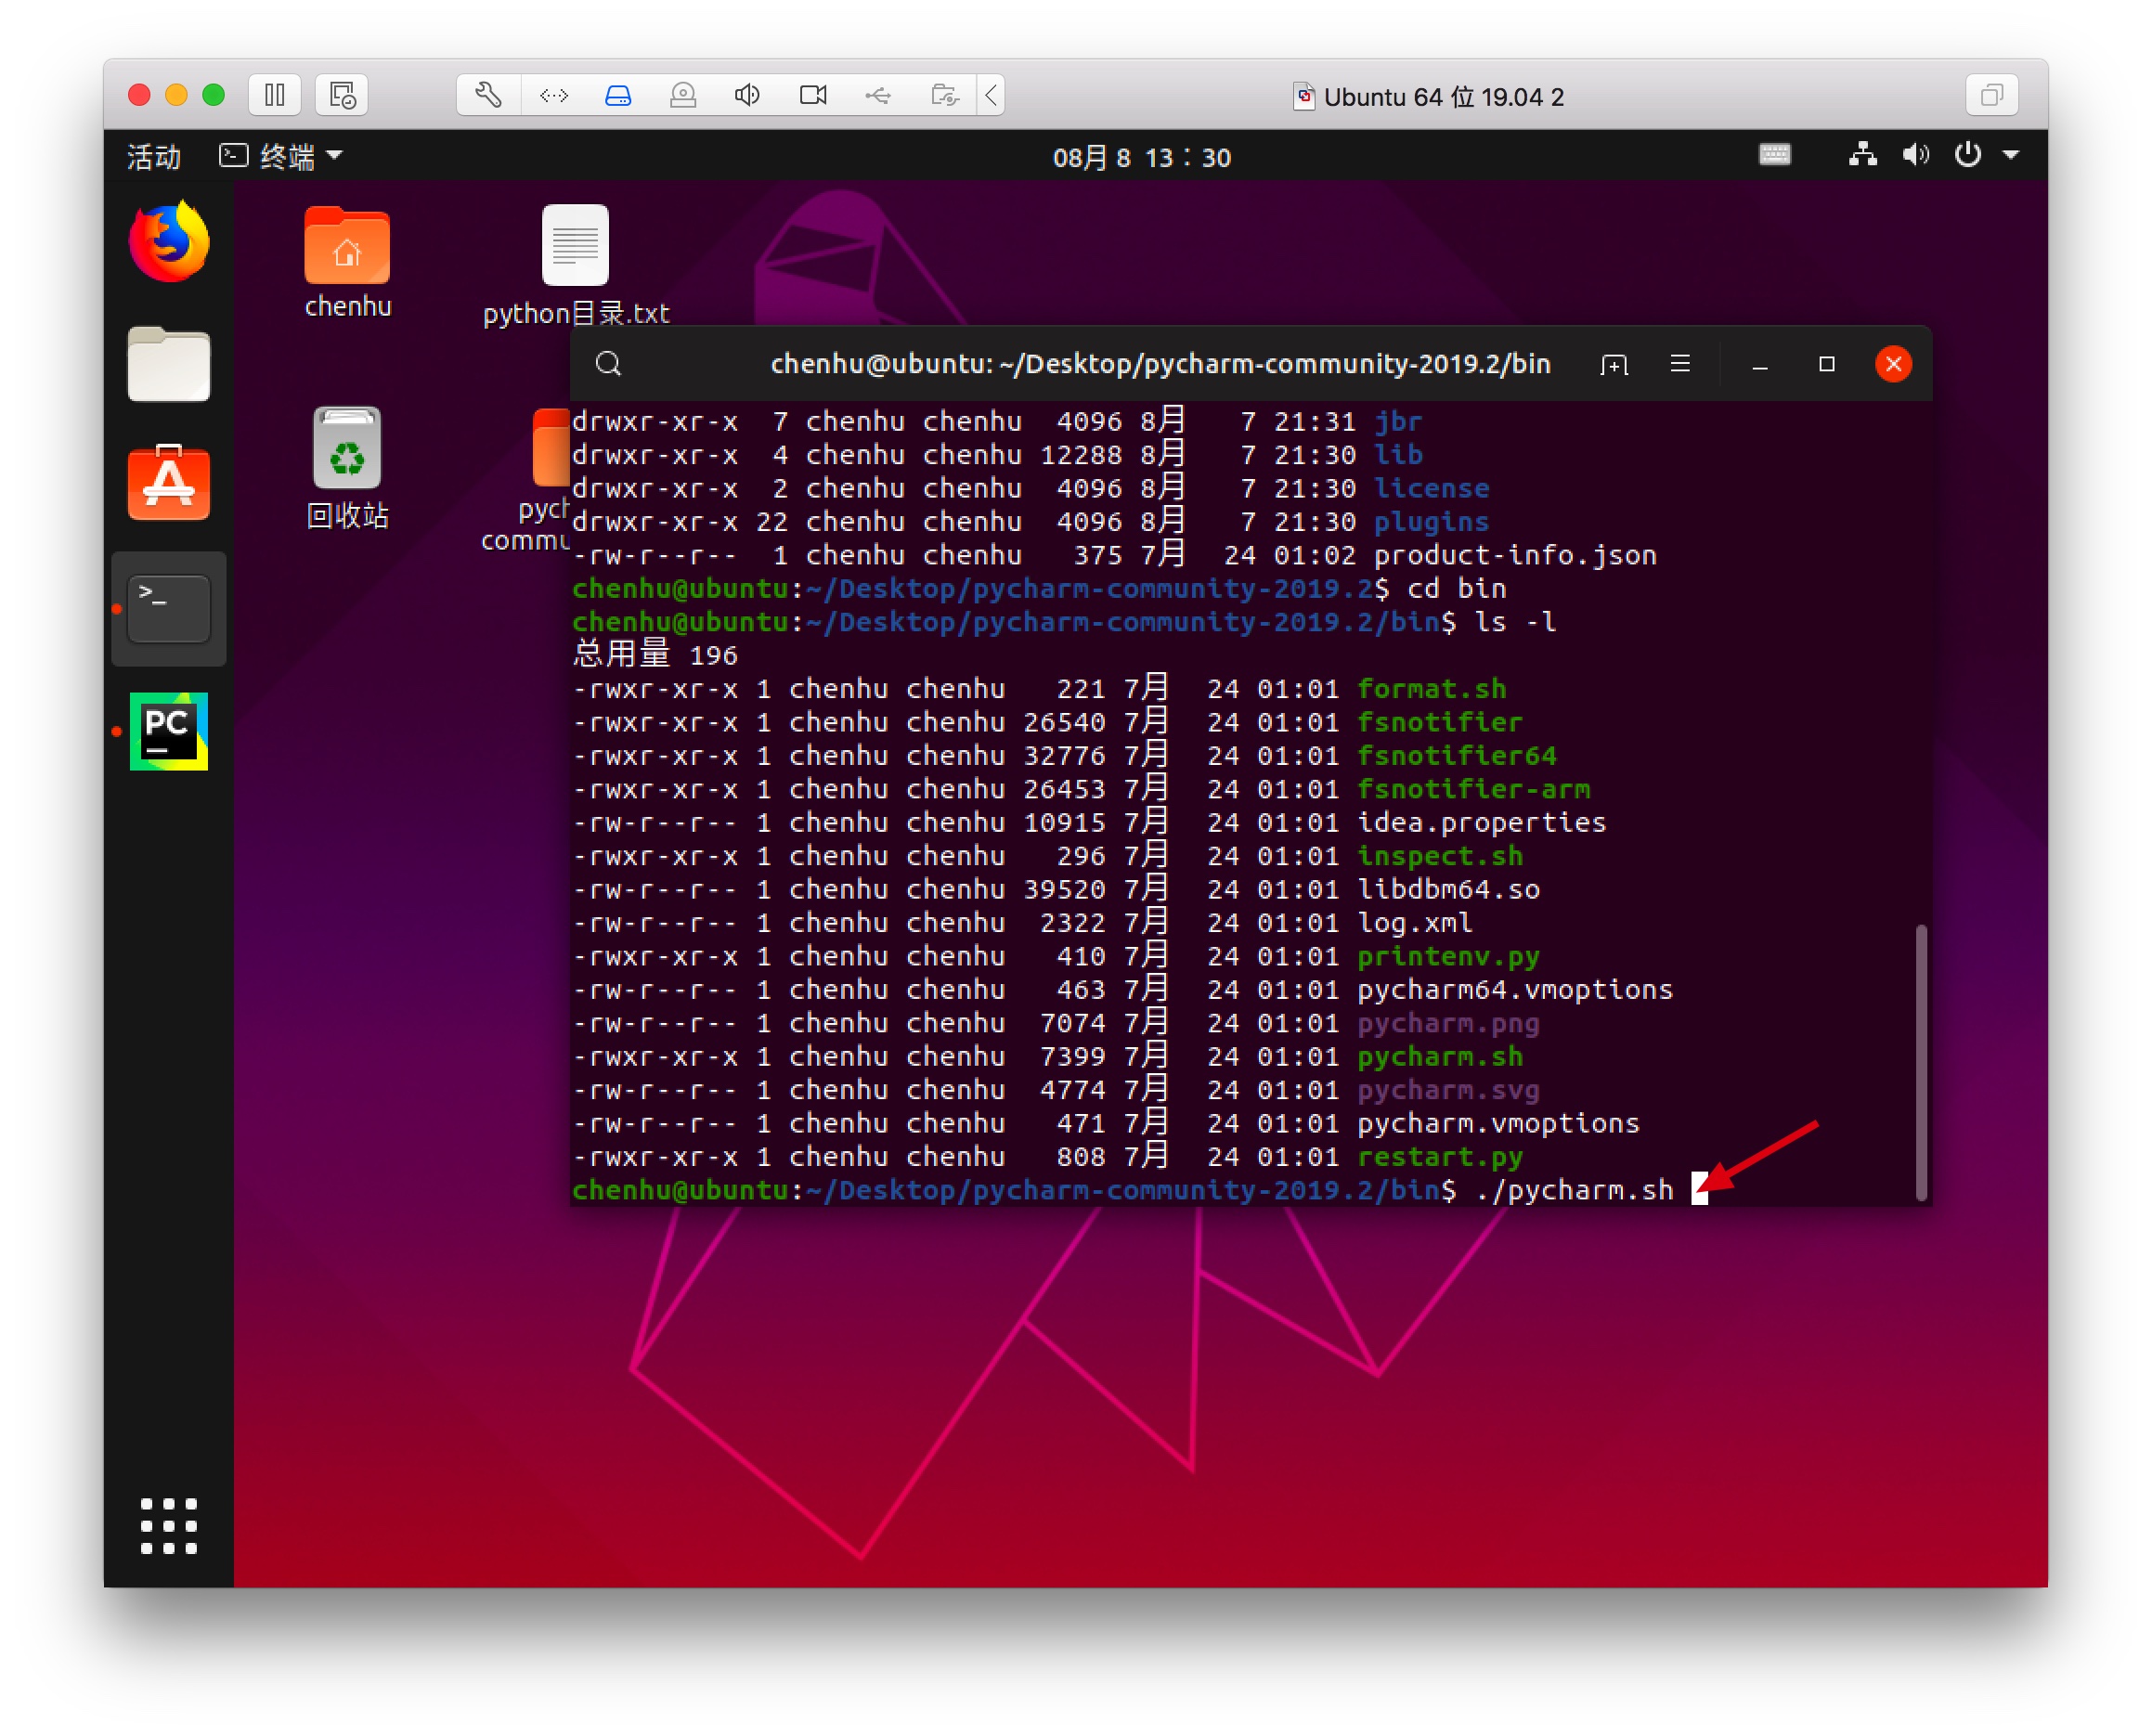The image size is (2152, 1736).
Task: Click the Terminal icon in the dock
Action: (169, 608)
